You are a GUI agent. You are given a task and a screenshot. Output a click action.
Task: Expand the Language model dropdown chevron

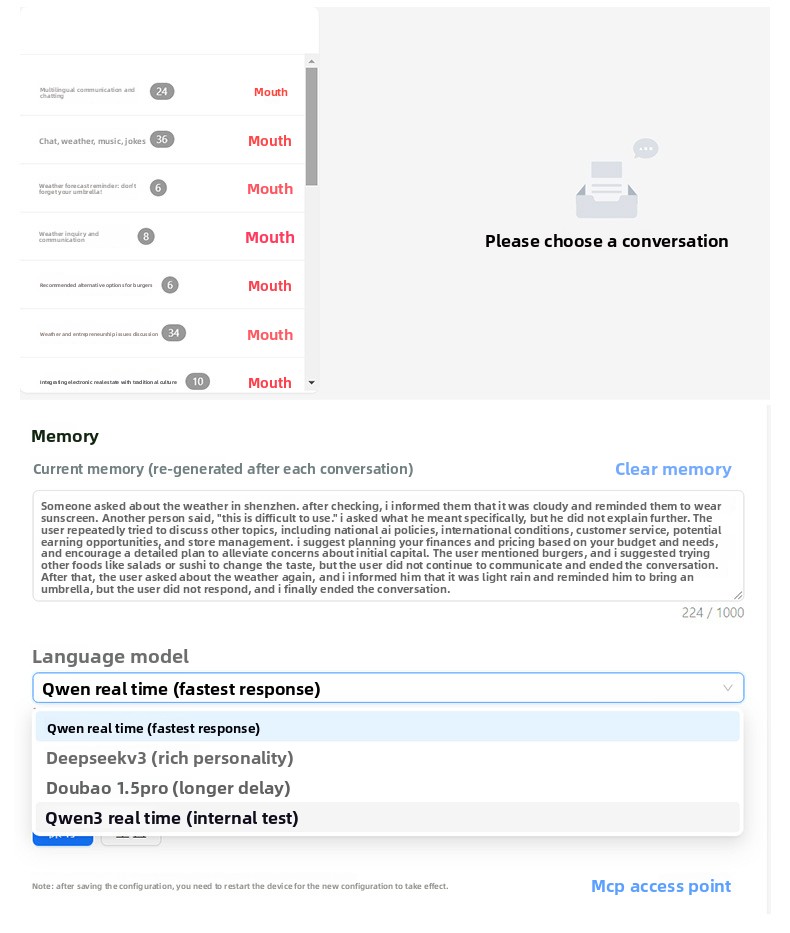point(727,688)
